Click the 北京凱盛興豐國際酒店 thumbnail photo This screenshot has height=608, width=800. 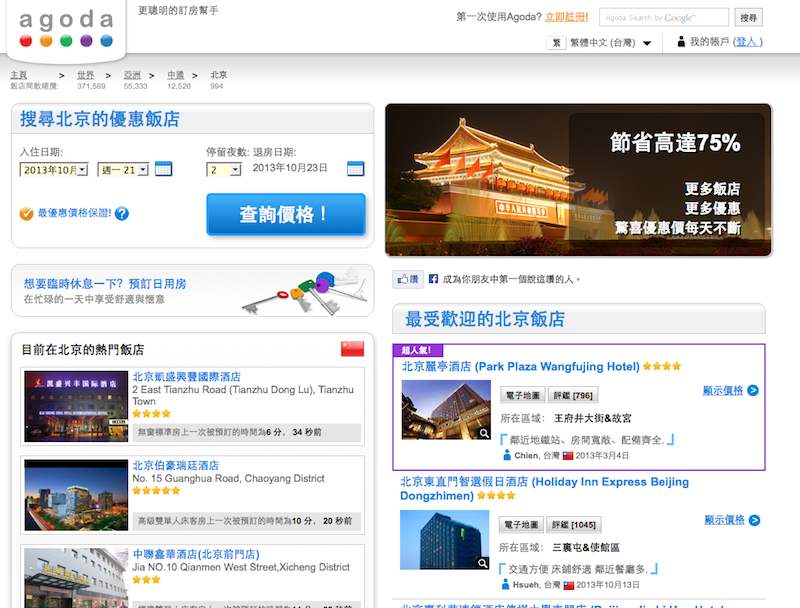coord(76,406)
